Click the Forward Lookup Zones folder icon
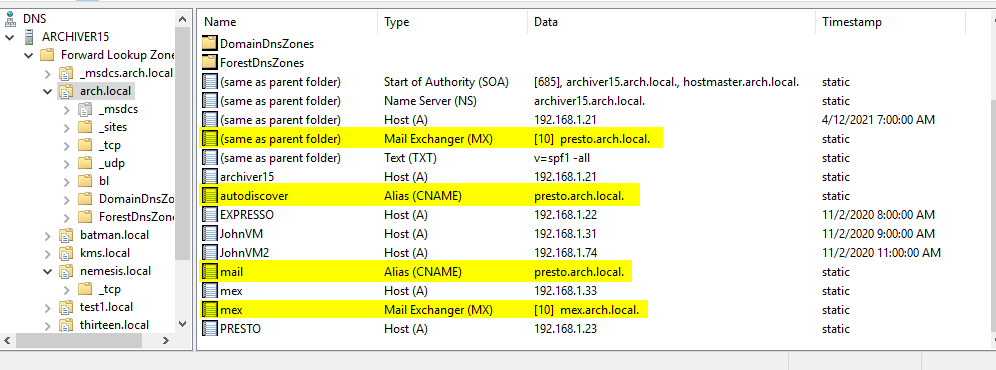 (47, 55)
